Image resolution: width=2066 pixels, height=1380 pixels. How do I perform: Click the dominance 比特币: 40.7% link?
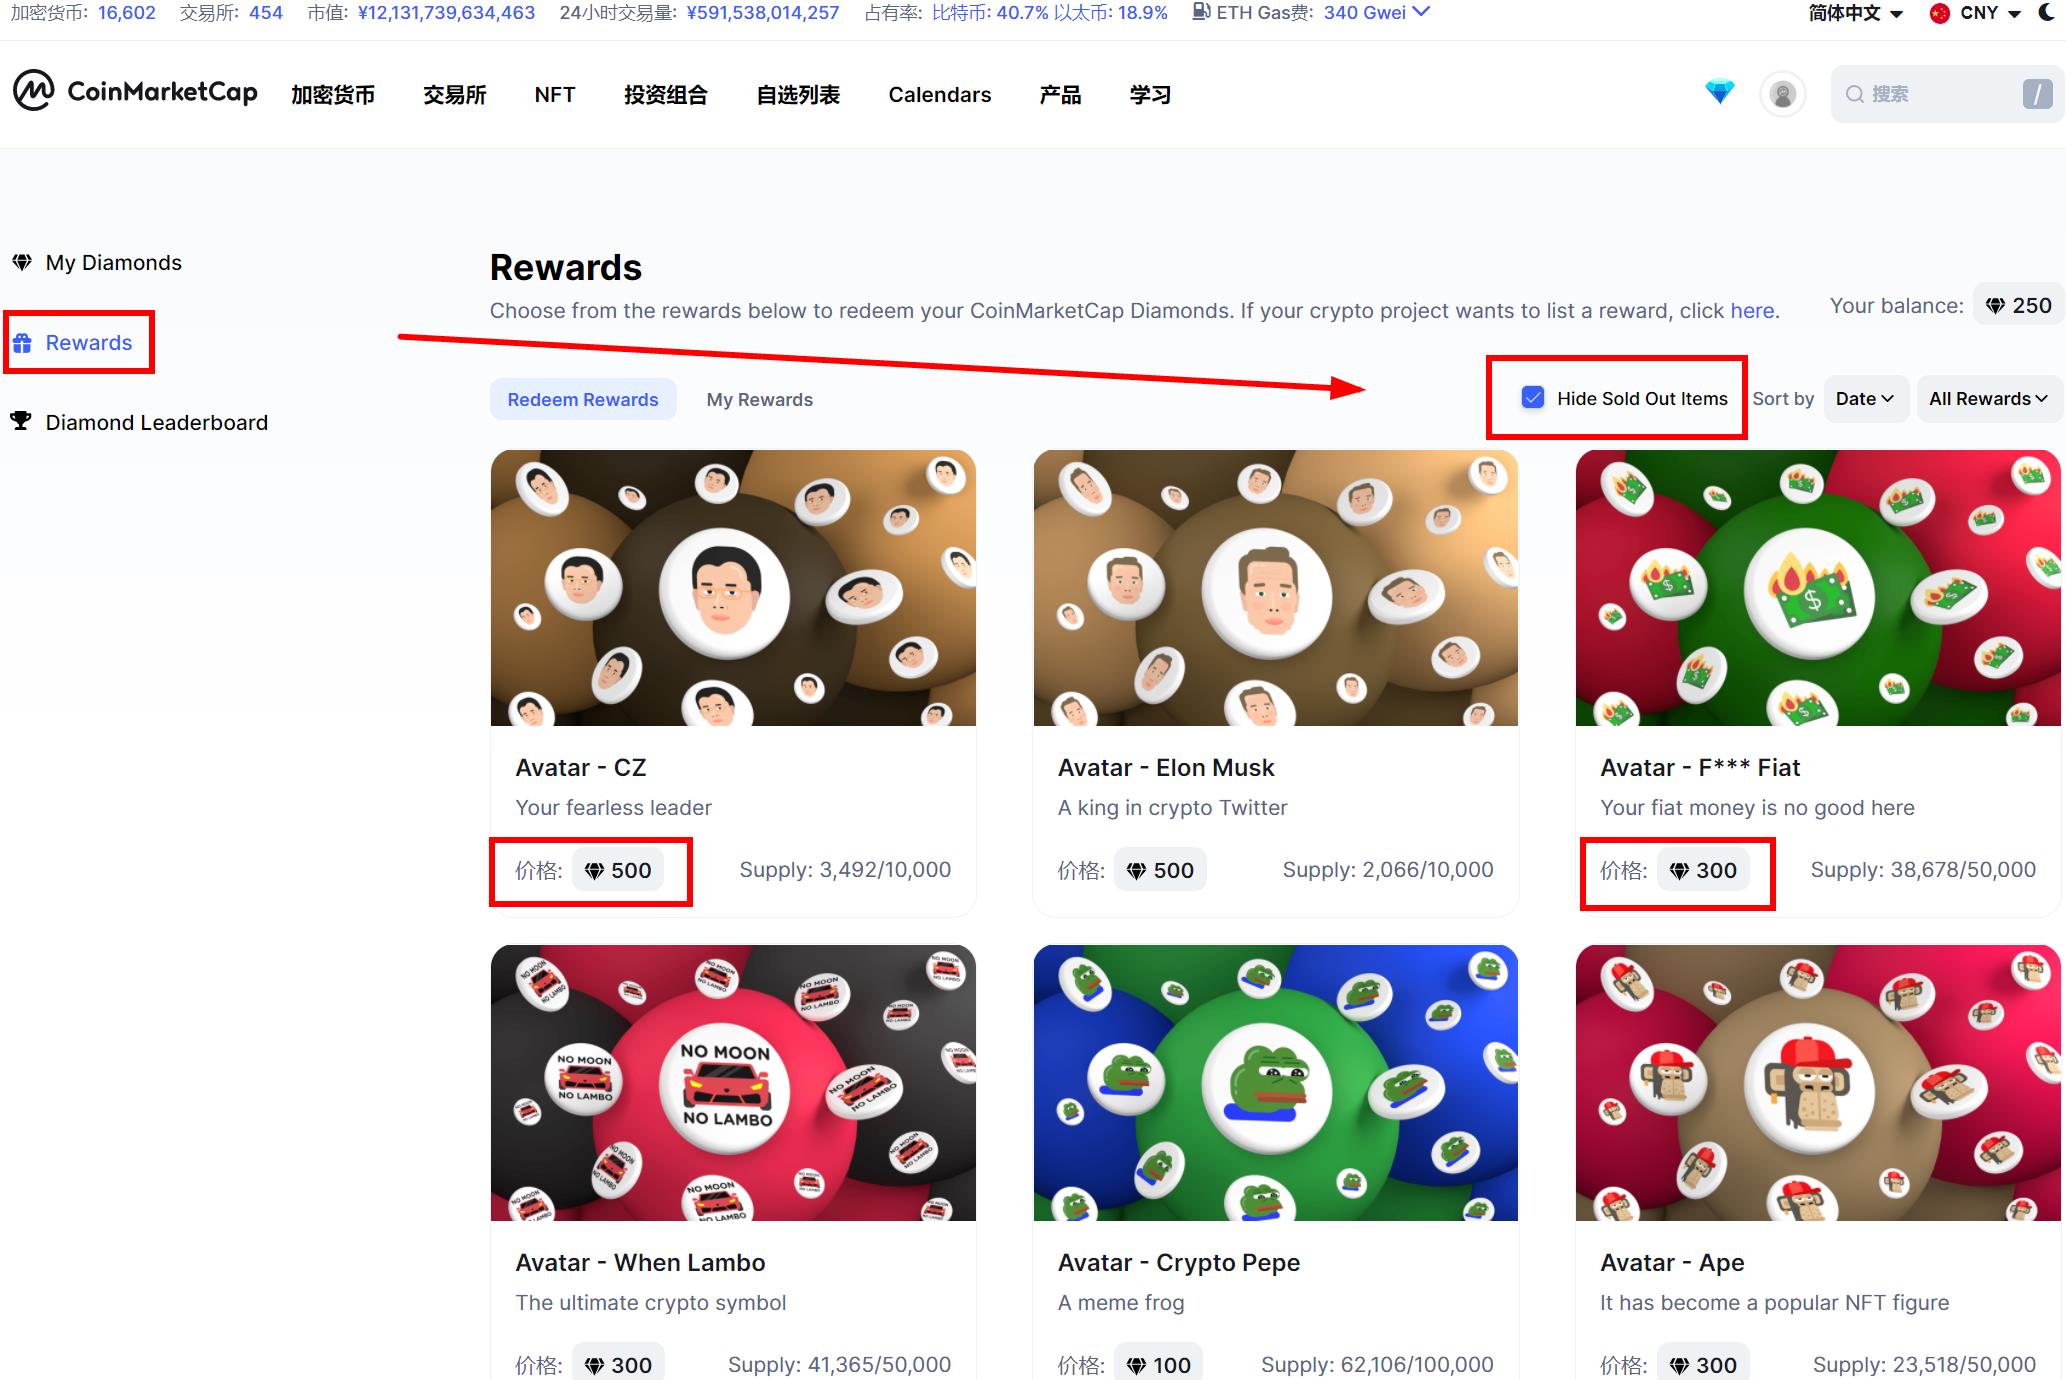pos(990,13)
